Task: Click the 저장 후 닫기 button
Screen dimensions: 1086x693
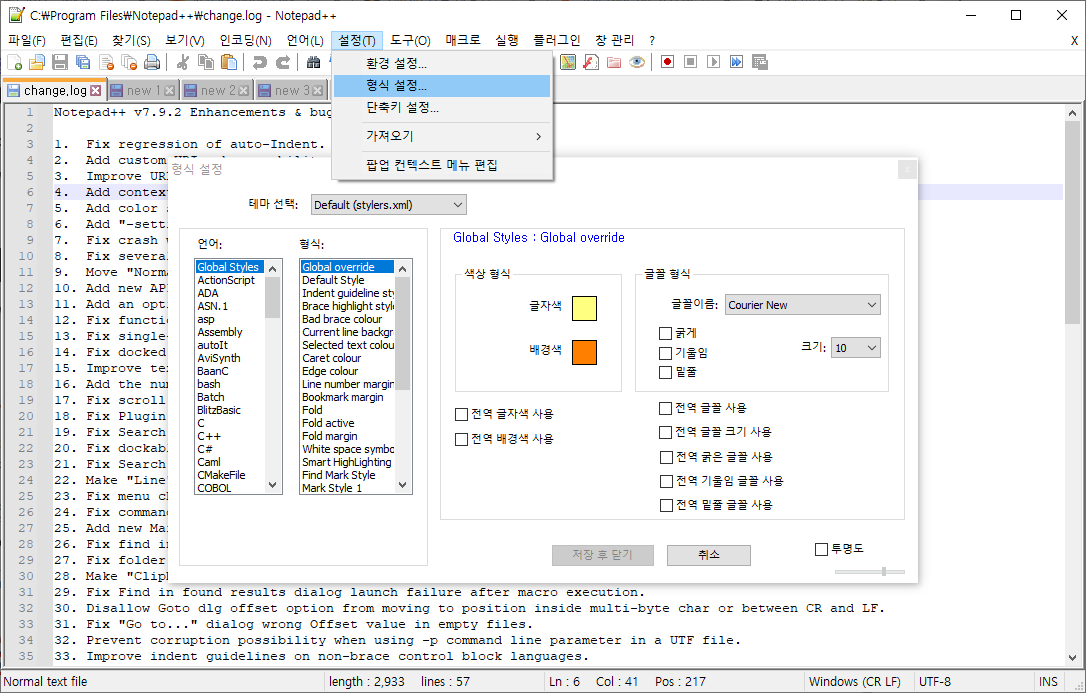Action: point(603,555)
